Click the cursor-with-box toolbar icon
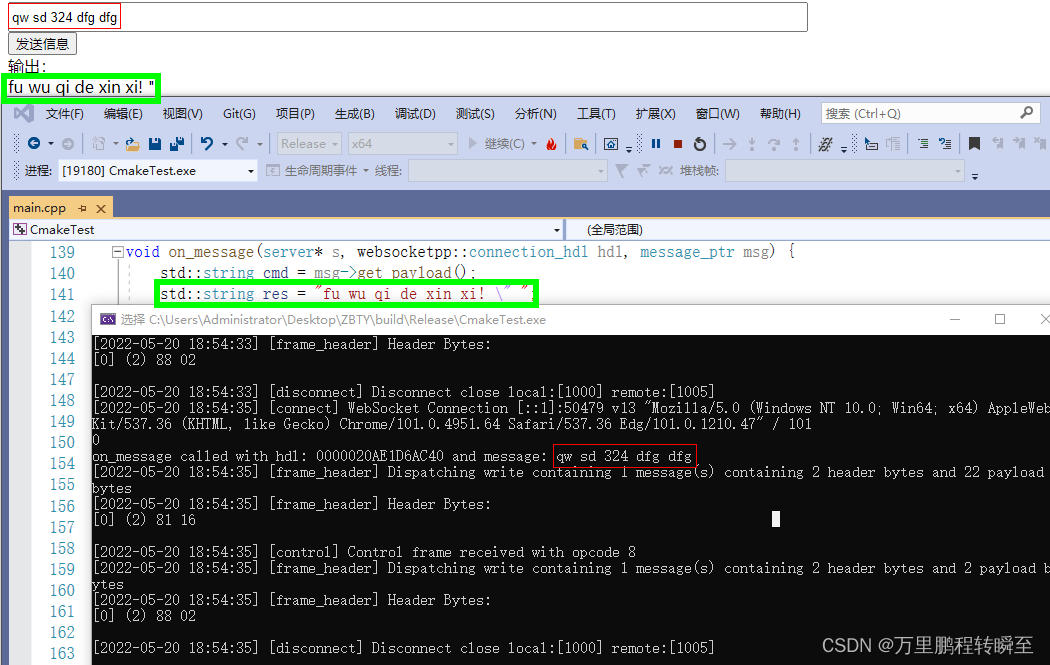 pos(871,144)
